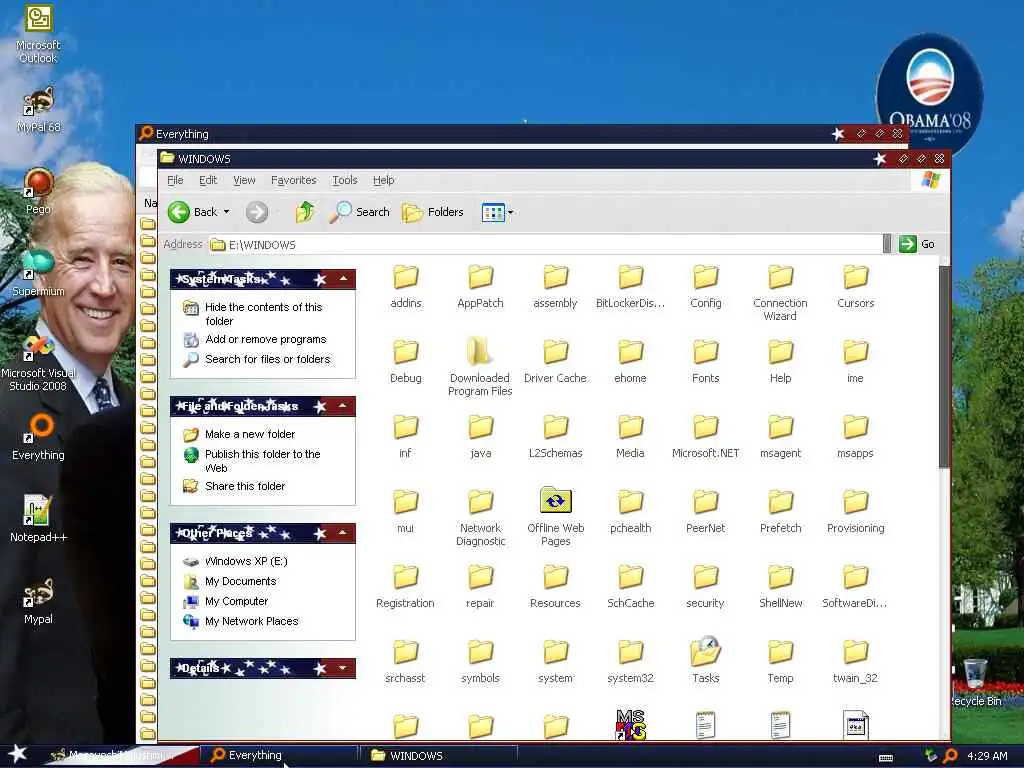
Task: Open the Search pane
Action: coord(359,212)
